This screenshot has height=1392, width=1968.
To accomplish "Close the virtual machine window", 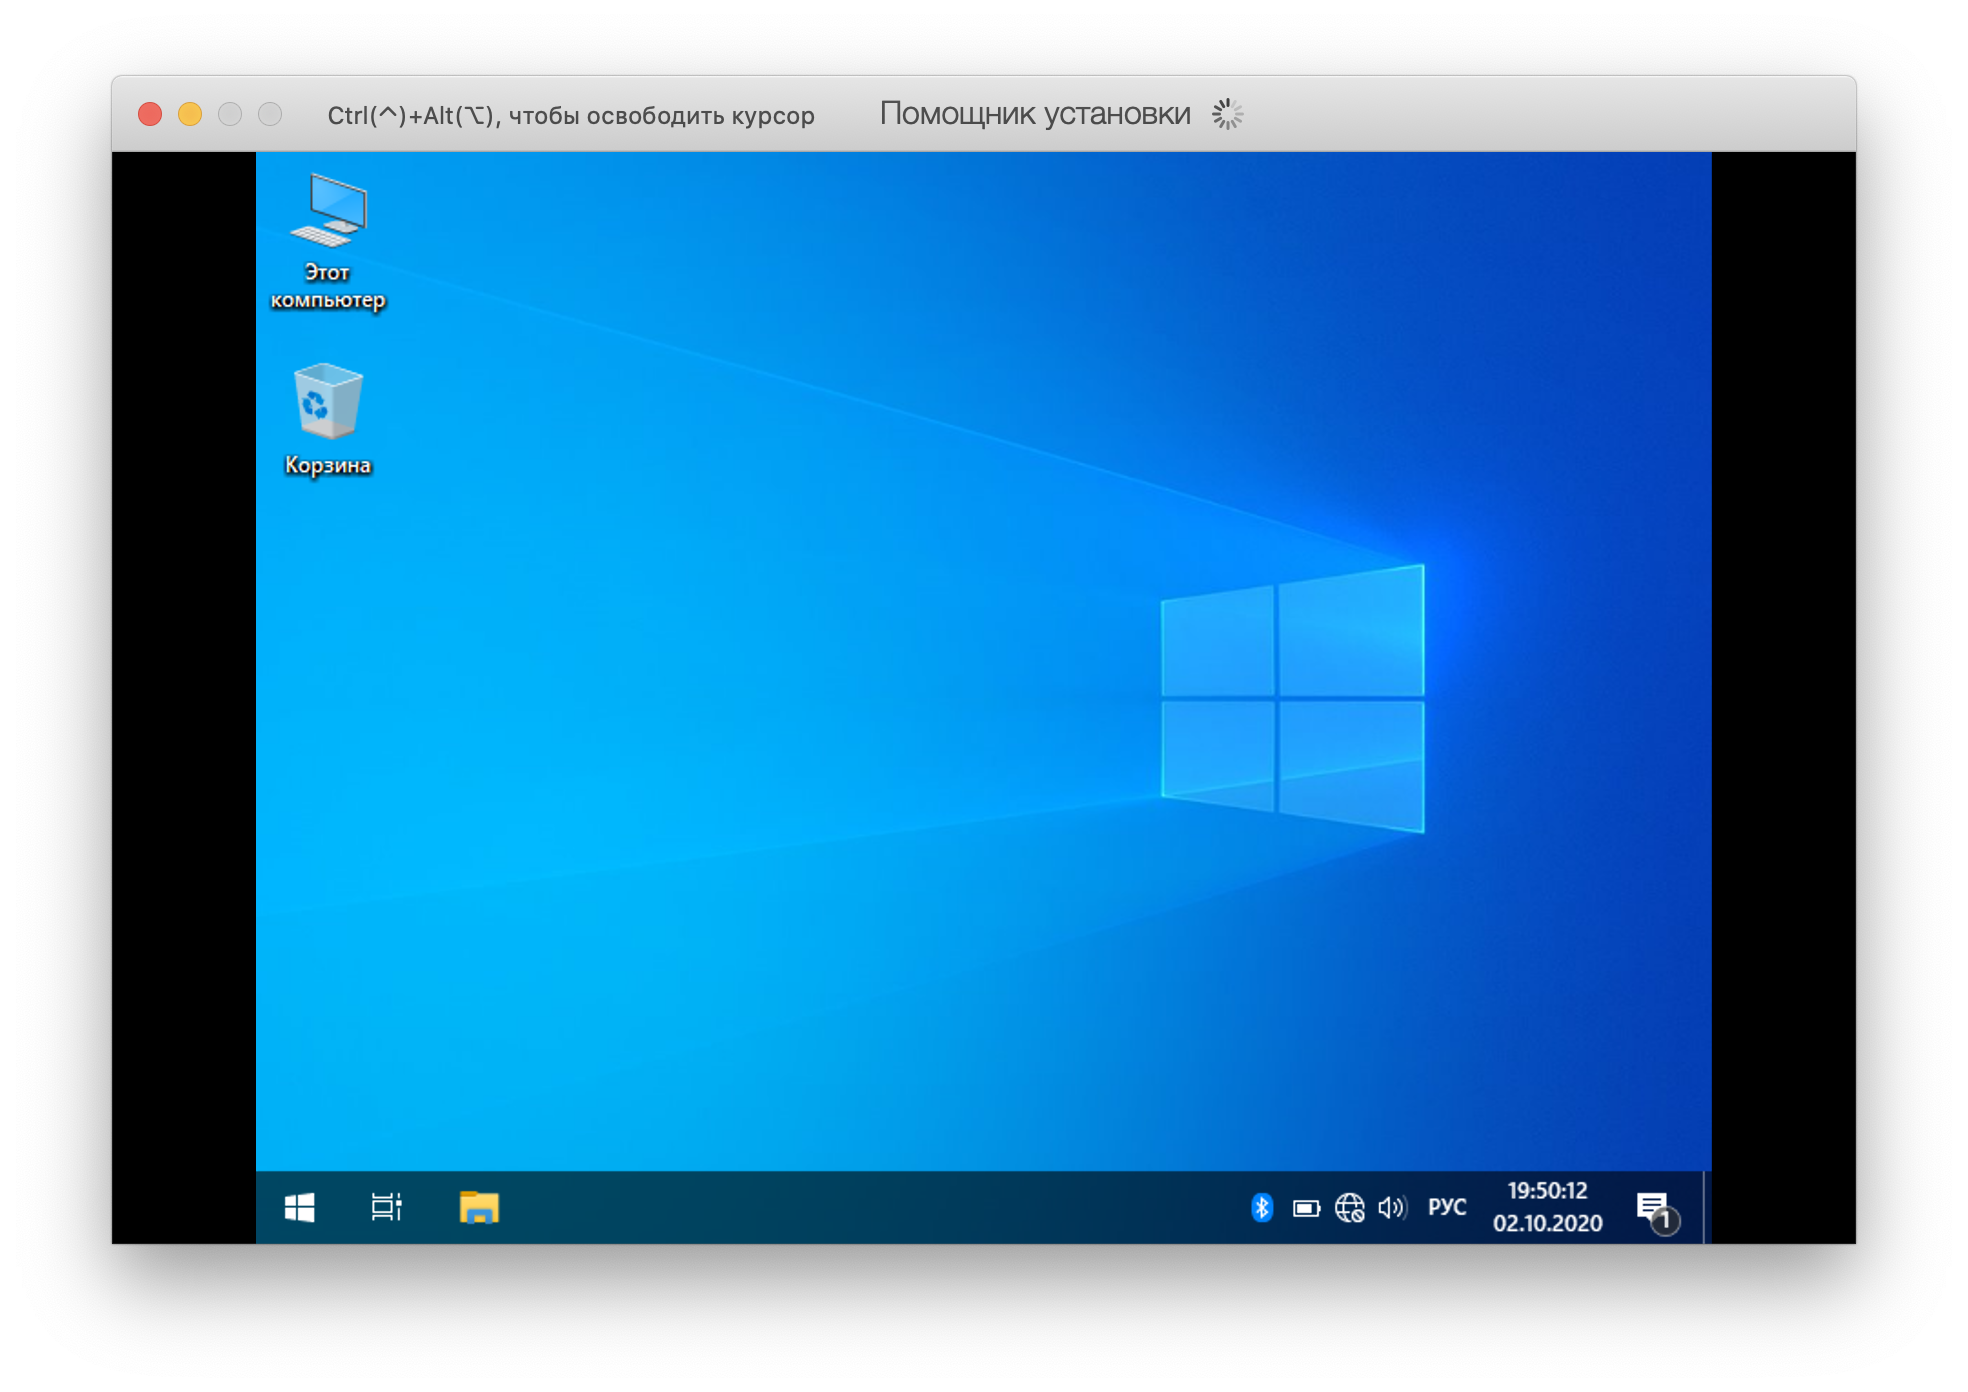I will pos(150,114).
